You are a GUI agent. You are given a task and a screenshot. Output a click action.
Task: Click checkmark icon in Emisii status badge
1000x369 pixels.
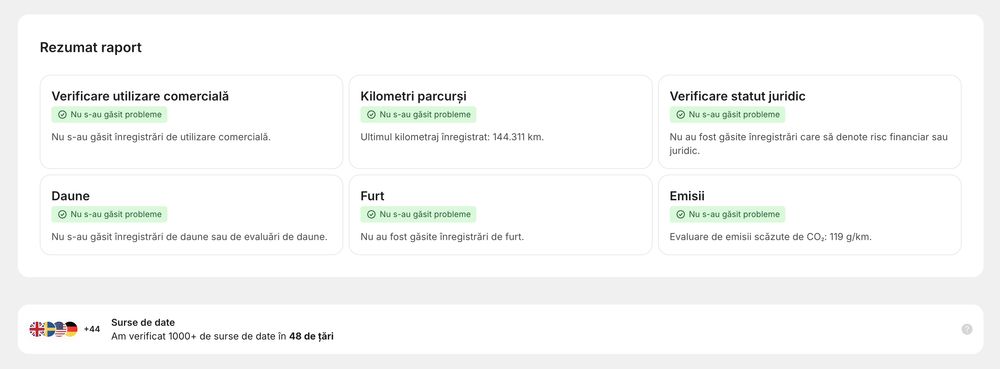coord(680,214)
